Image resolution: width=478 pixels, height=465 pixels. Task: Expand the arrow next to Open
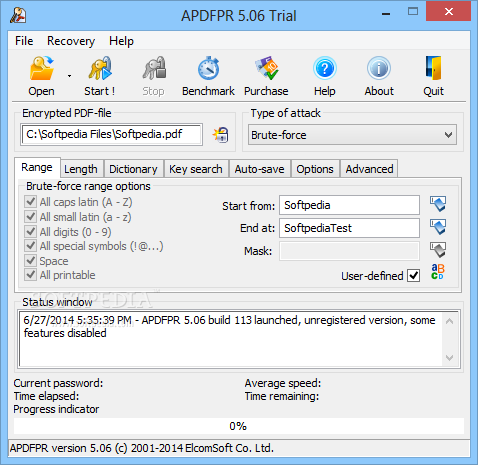click(x=69, y=76)
